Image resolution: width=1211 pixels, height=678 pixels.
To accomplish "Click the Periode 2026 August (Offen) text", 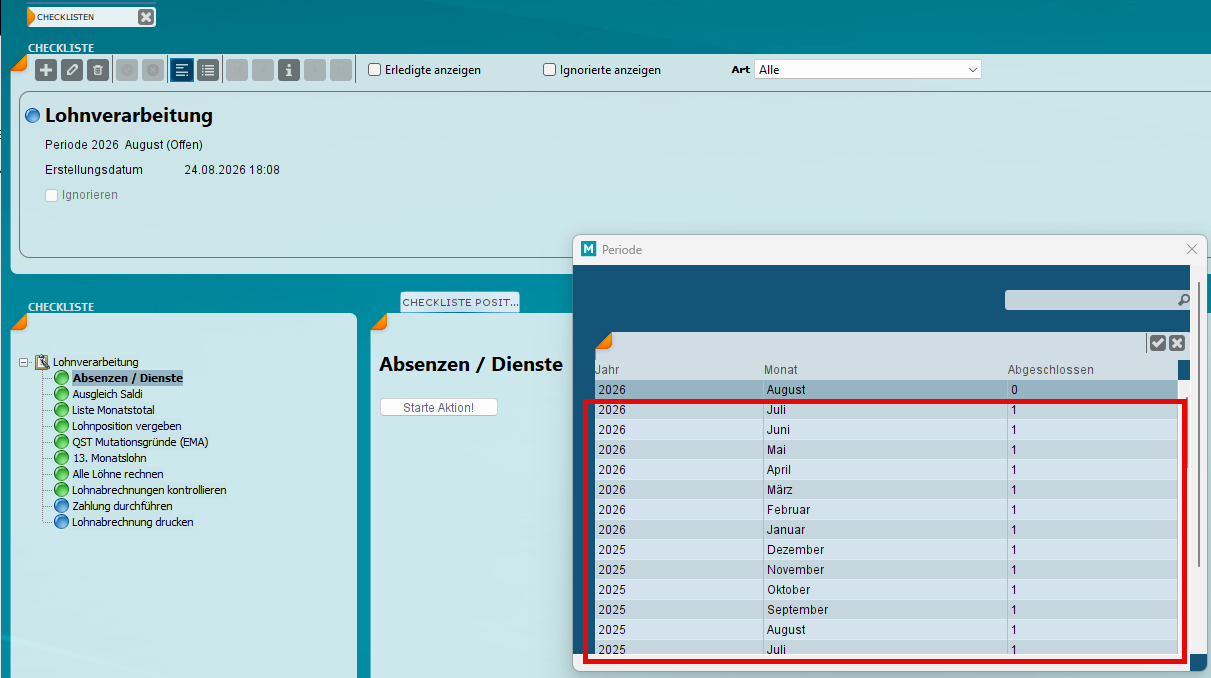I will (x=124, y=145).
